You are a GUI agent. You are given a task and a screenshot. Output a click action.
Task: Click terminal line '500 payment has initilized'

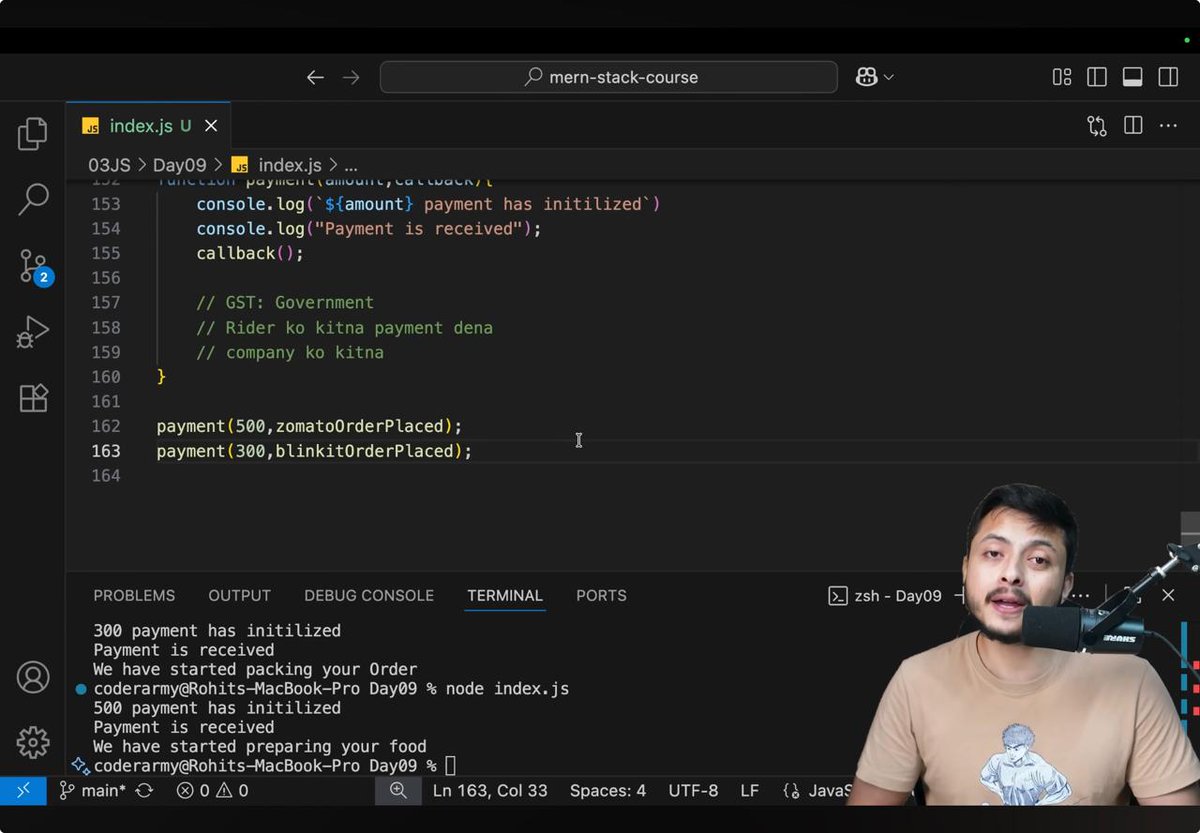[217, 708]
